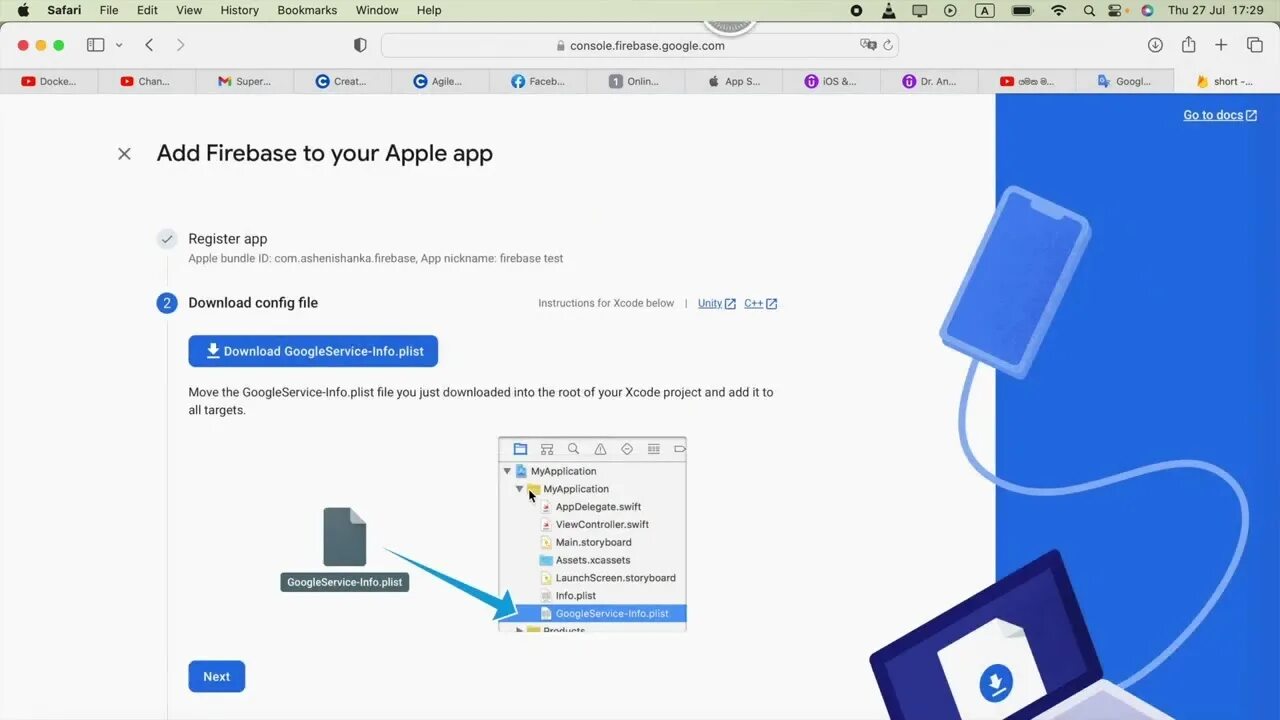Switch to the Super... Gmail tab
The width and height of the screenshot is (1280, 720).
point(245,82)
